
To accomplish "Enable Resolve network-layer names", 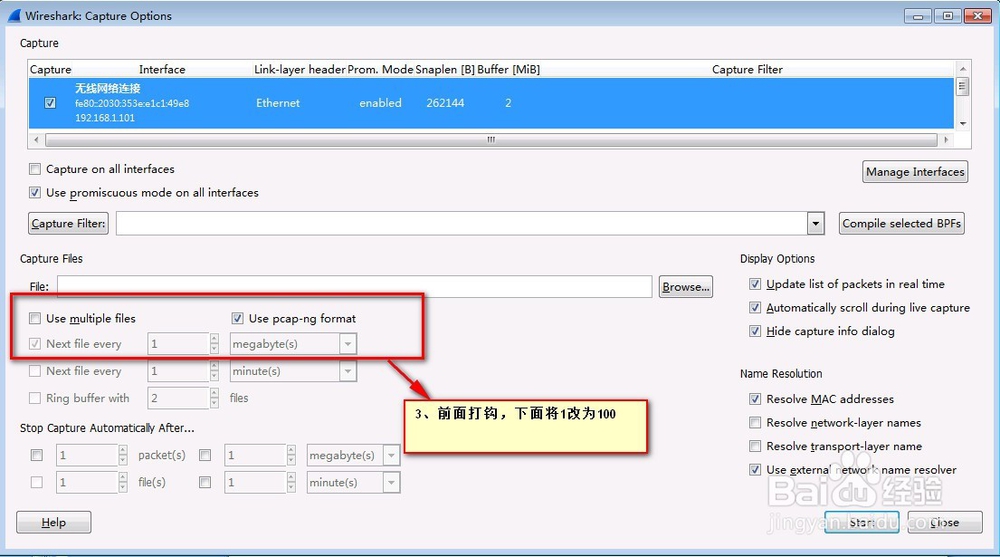I will [755, 422].
